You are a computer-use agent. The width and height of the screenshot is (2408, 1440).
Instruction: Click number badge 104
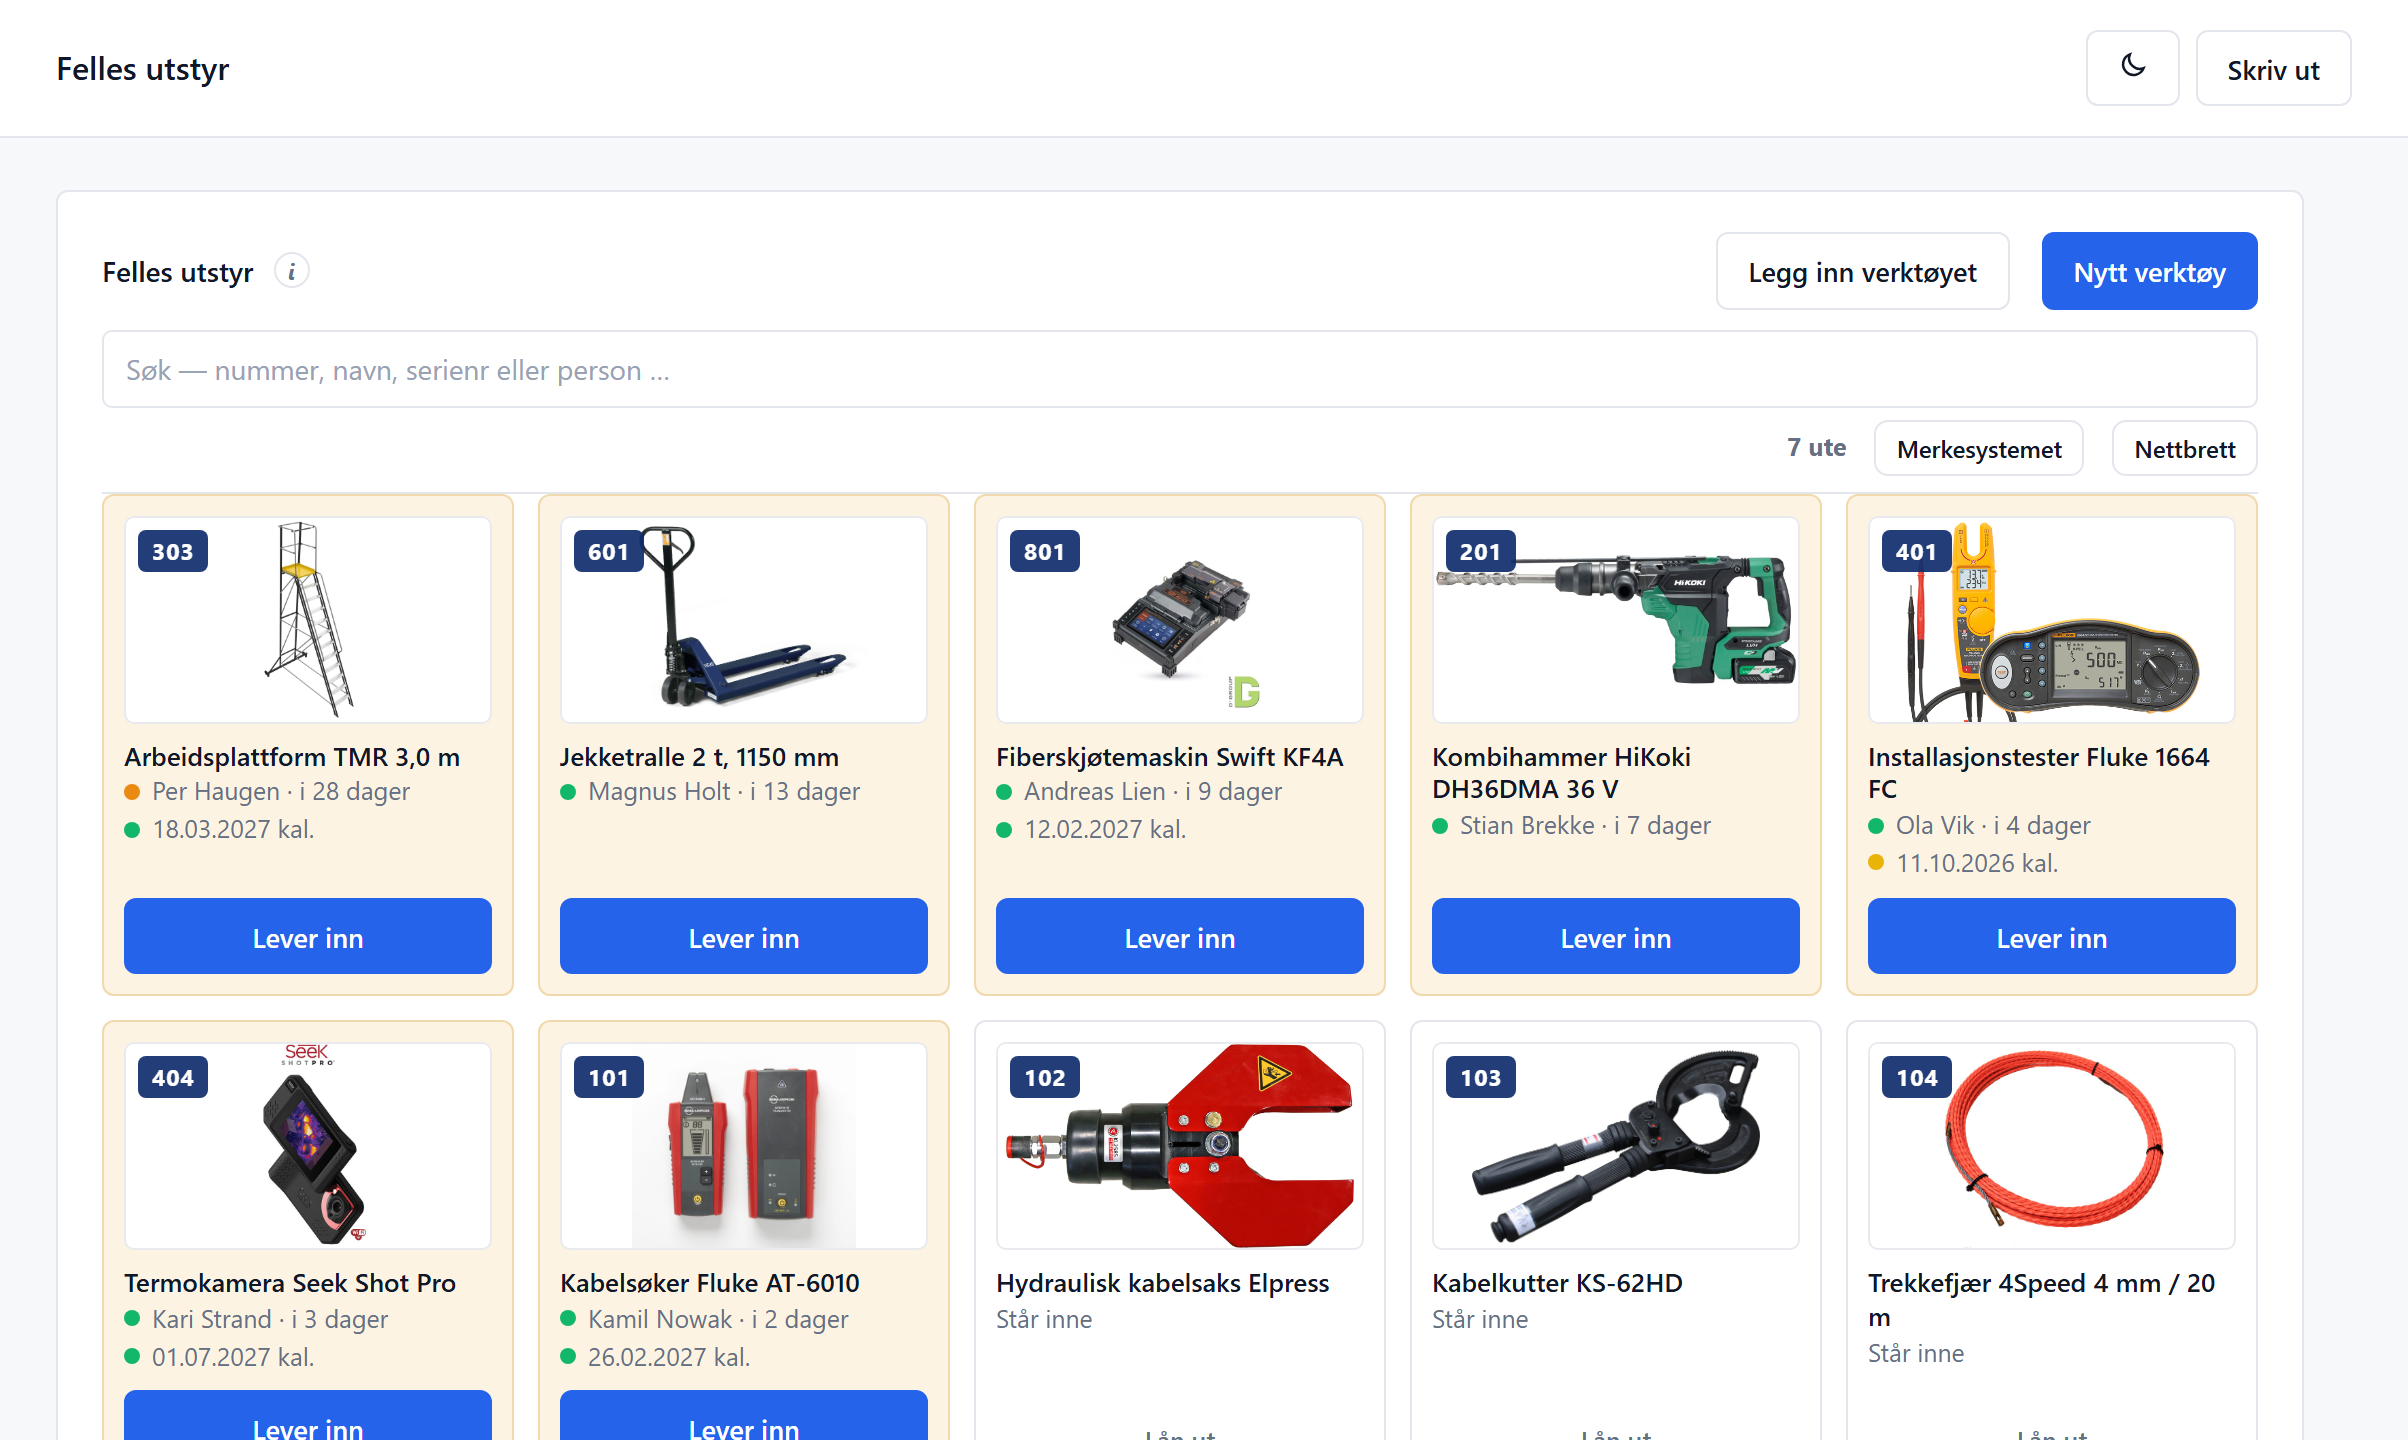click(x=1917, y=1077)
